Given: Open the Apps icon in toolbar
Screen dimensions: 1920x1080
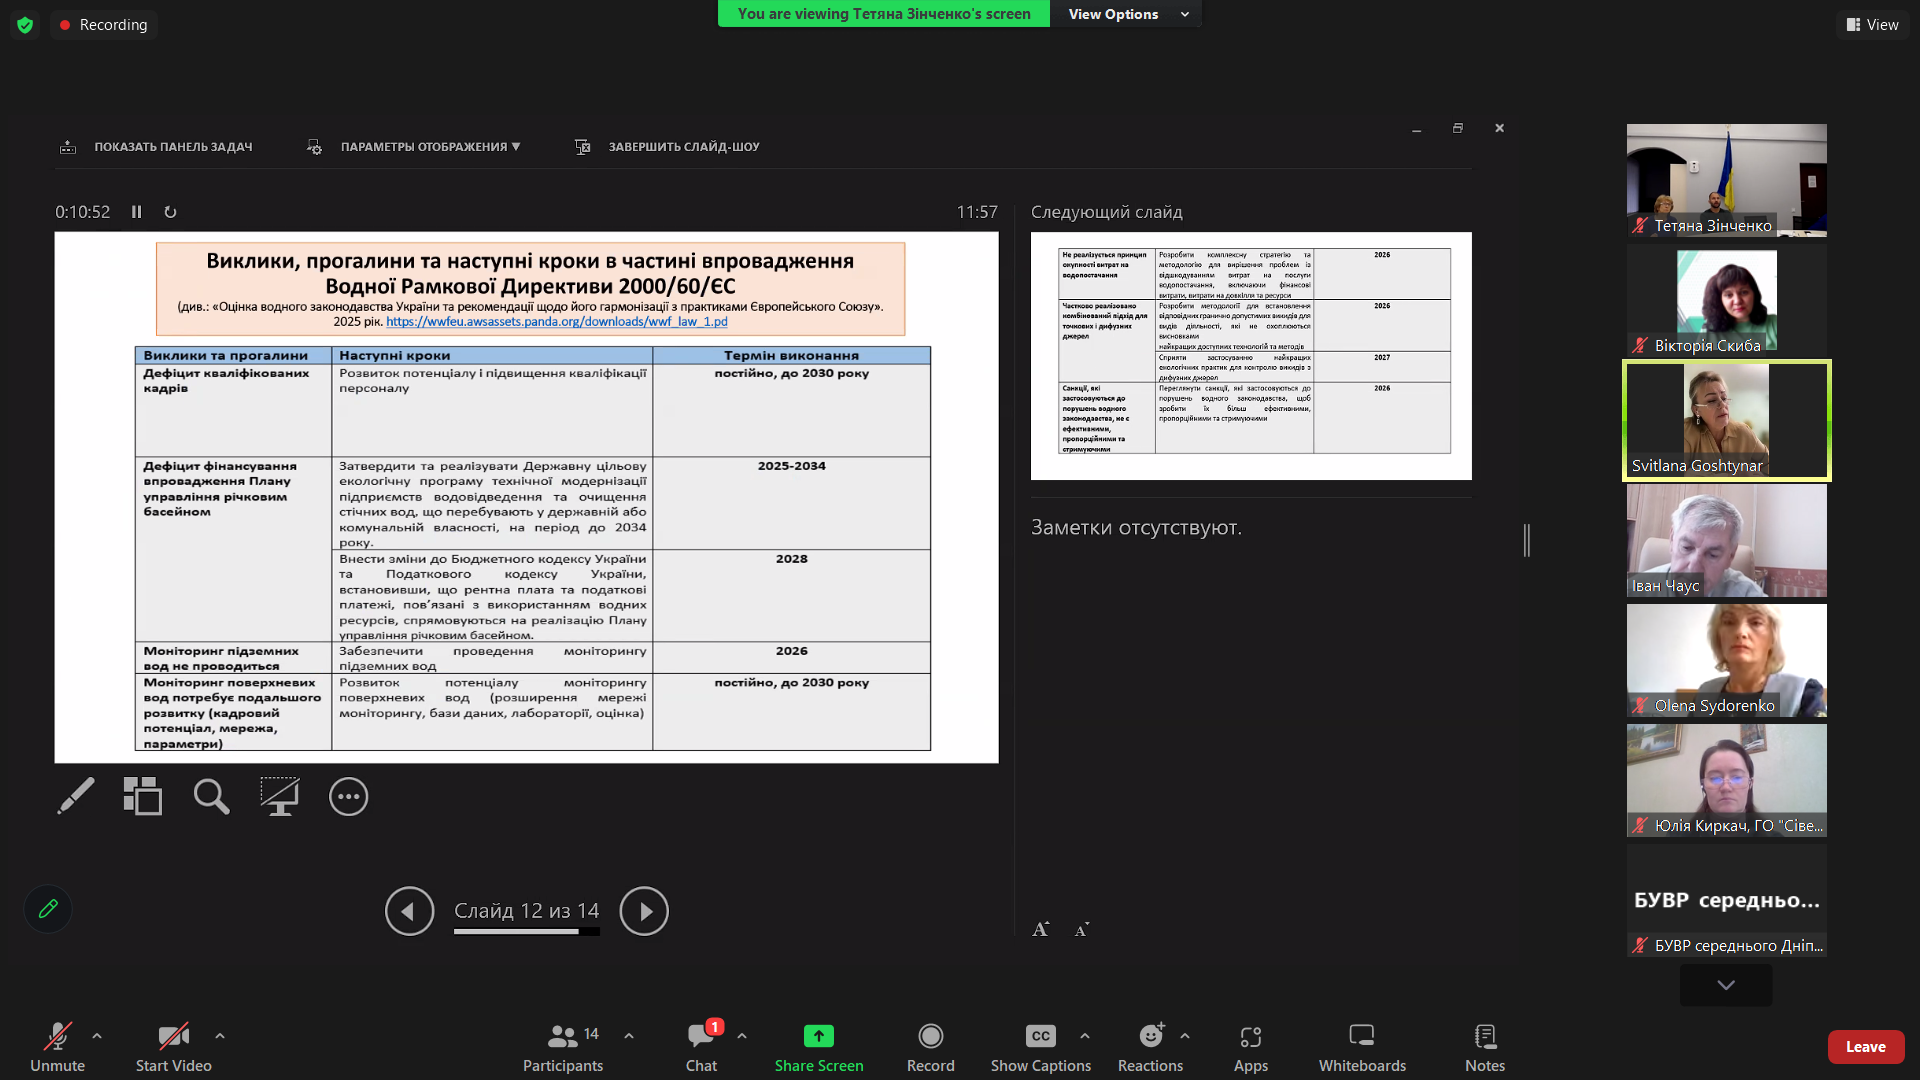Looking at the screenshot, I should point(1250,1036).
